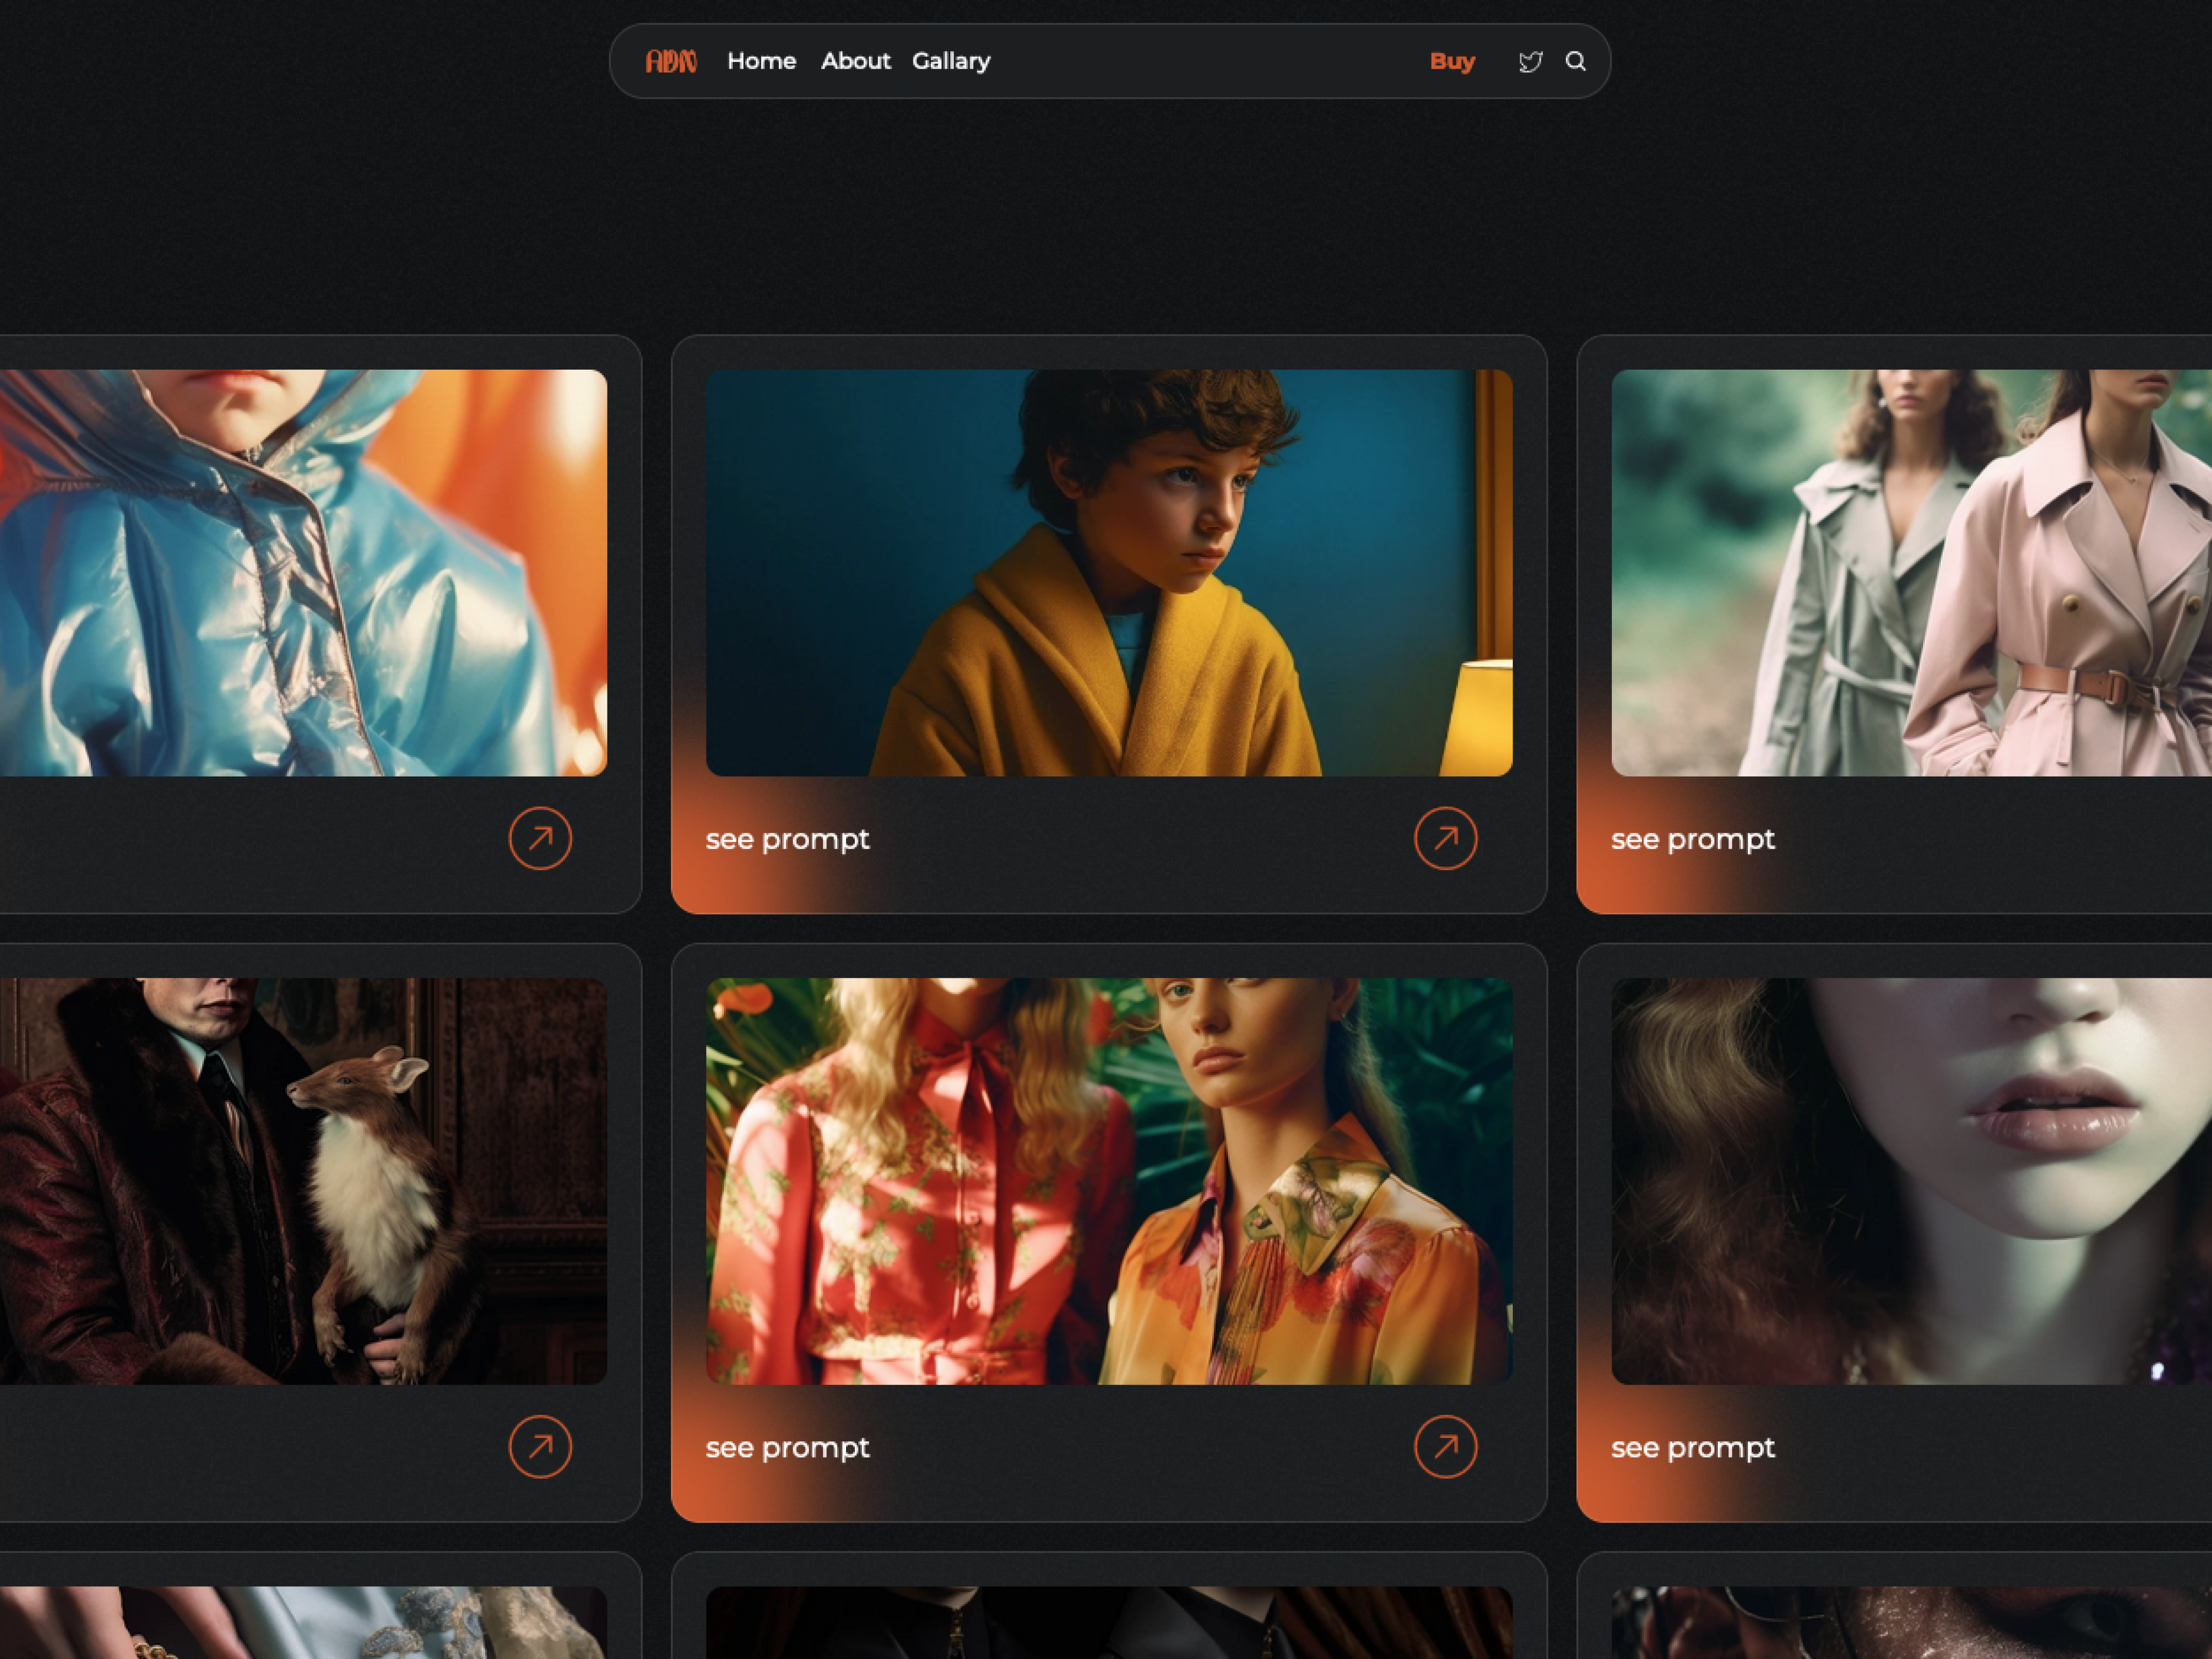This screenshot has width=2212, height=1659.
Task: Open the man with fox image
Action: [303, 1181]
